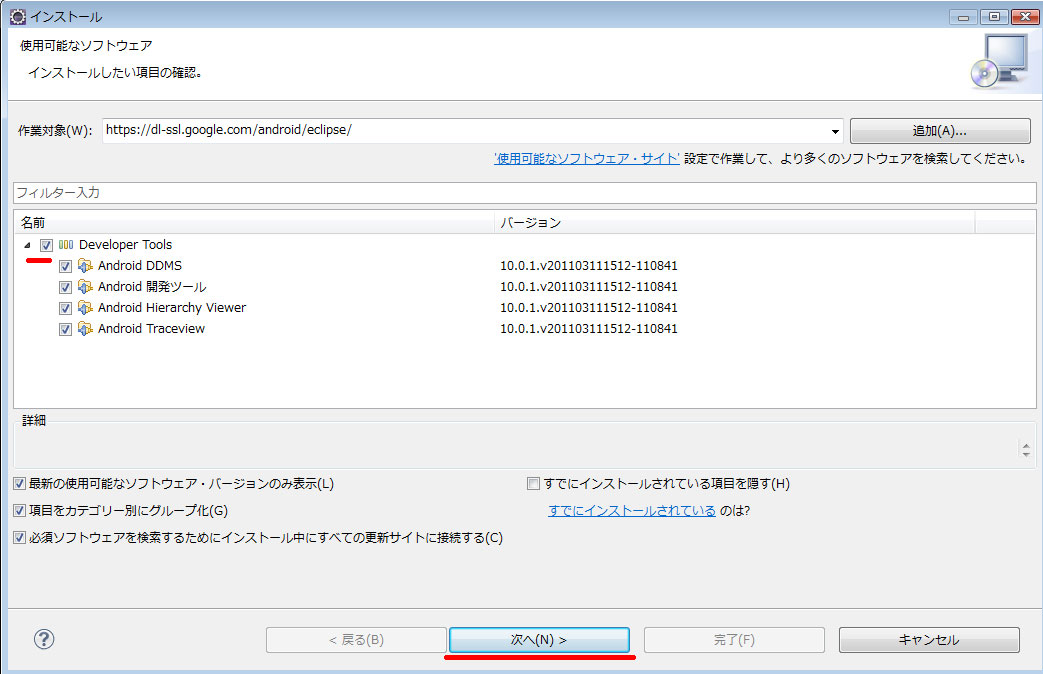Uncheck the Android Hierarchy Viewer checkbox
Viewport: 1043px width, 674px height.
click(65, 308)
